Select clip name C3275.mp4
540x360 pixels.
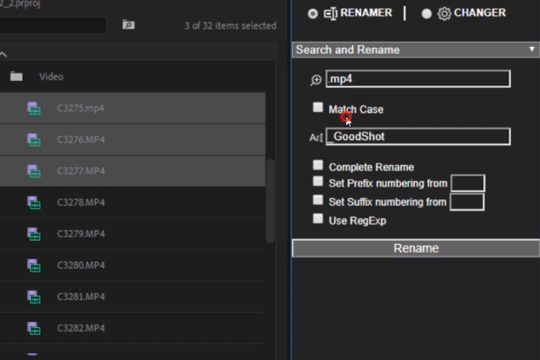click(81, 108)
